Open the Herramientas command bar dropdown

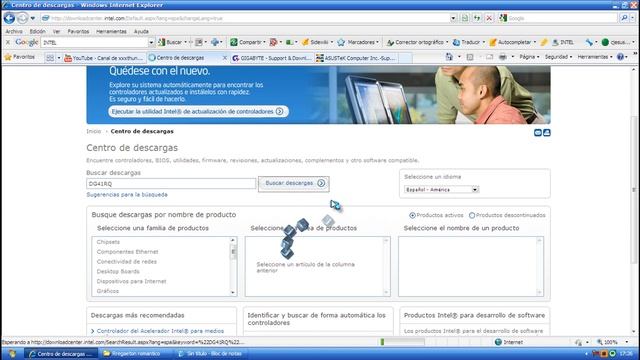(x=595, y=57)
